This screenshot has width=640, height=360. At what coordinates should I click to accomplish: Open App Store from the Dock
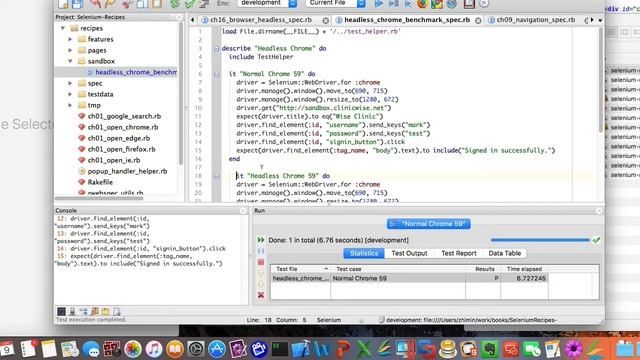coord(217,349)
